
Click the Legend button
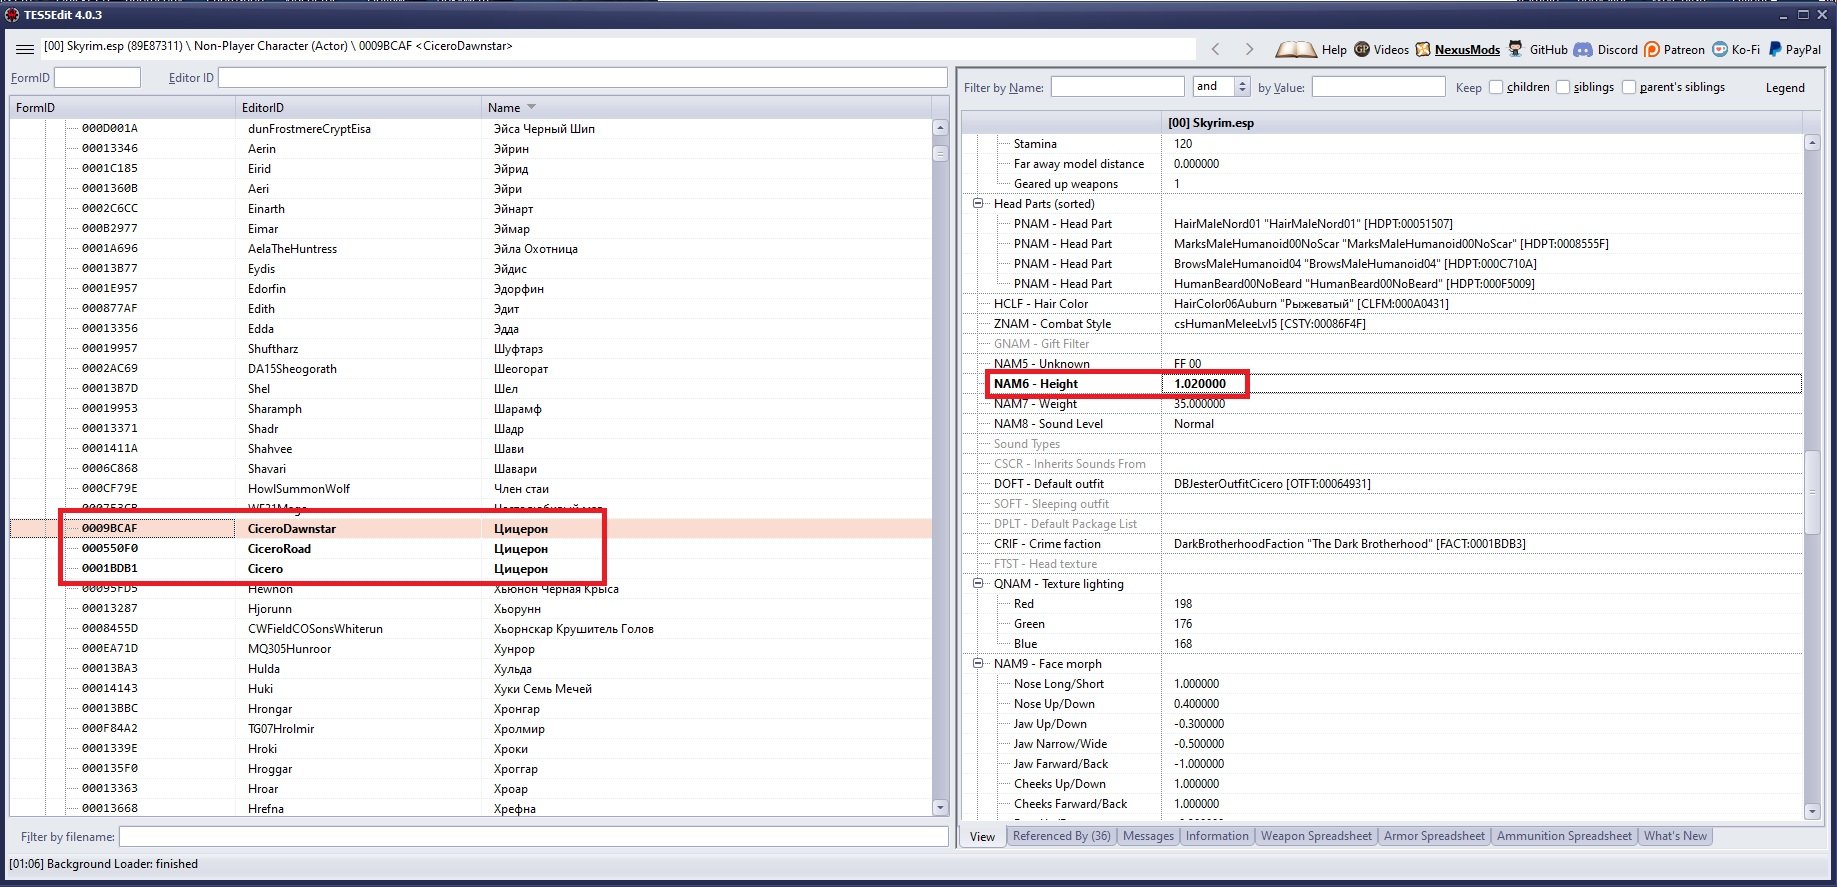coord(1785,88)
